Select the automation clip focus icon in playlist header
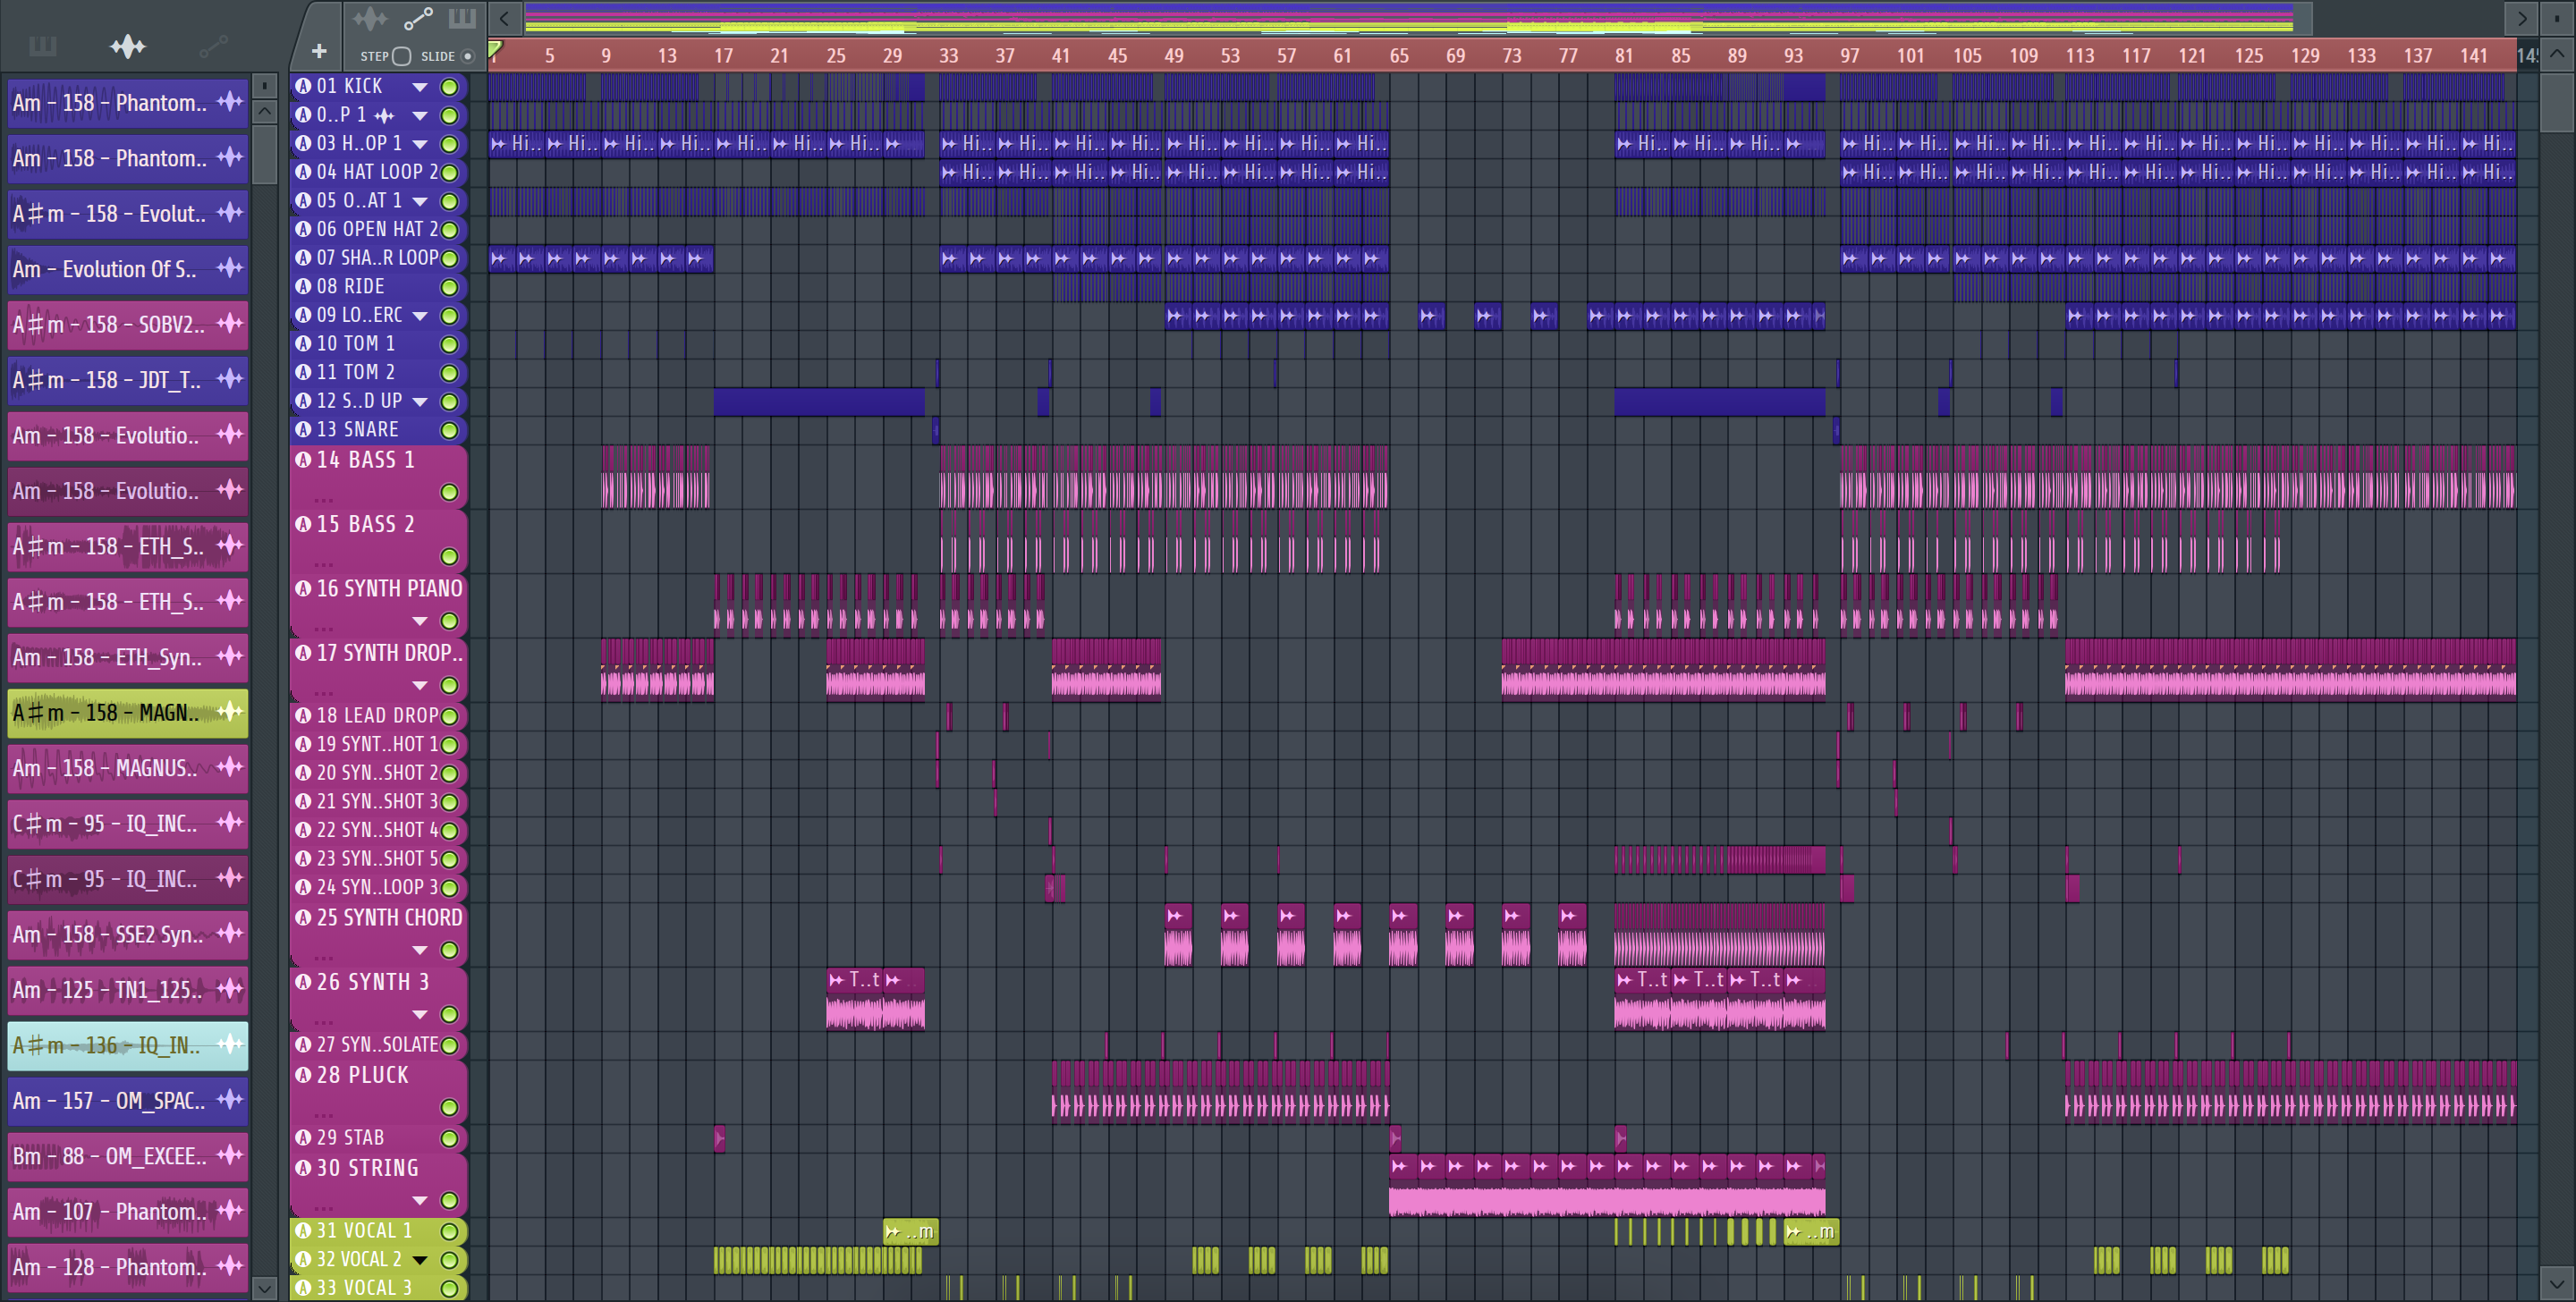Screen dimensions: 2576x1302 [418, 18]
